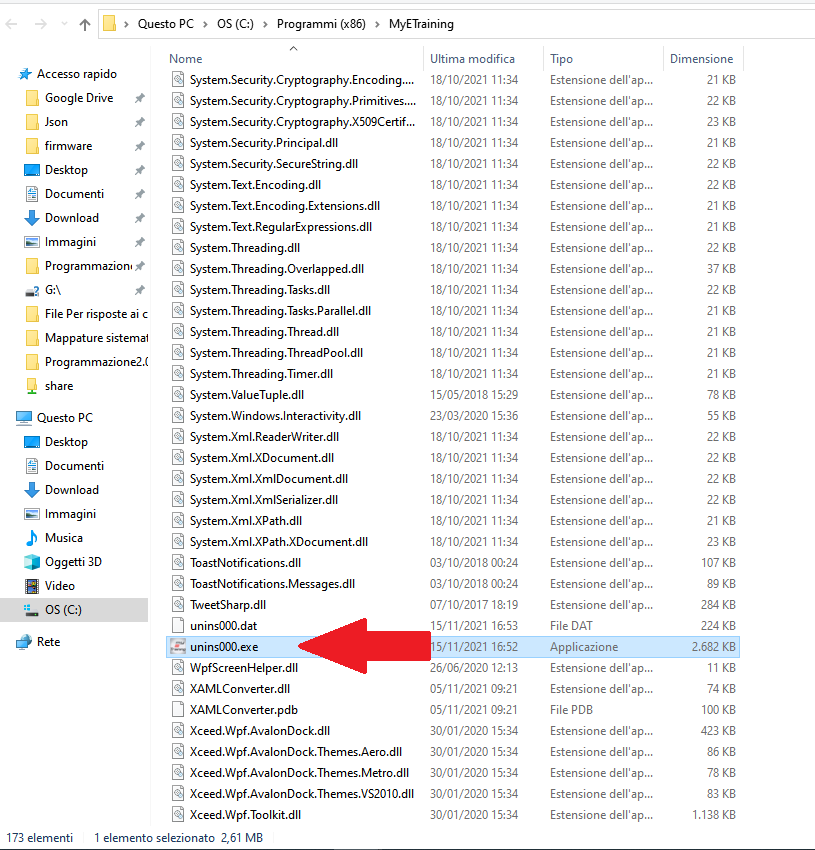Expand chevron after OS (C:) in address bar
The height and width of the screenshot is (850, 815).
[x=266, y=25]
